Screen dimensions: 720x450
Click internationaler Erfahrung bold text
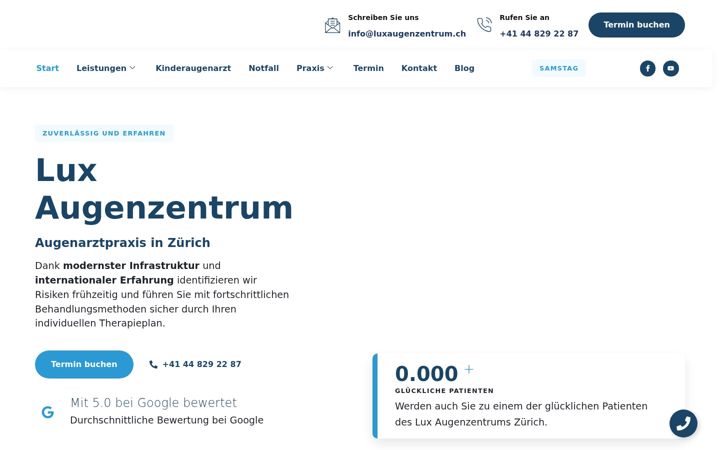tap(104, 280)
